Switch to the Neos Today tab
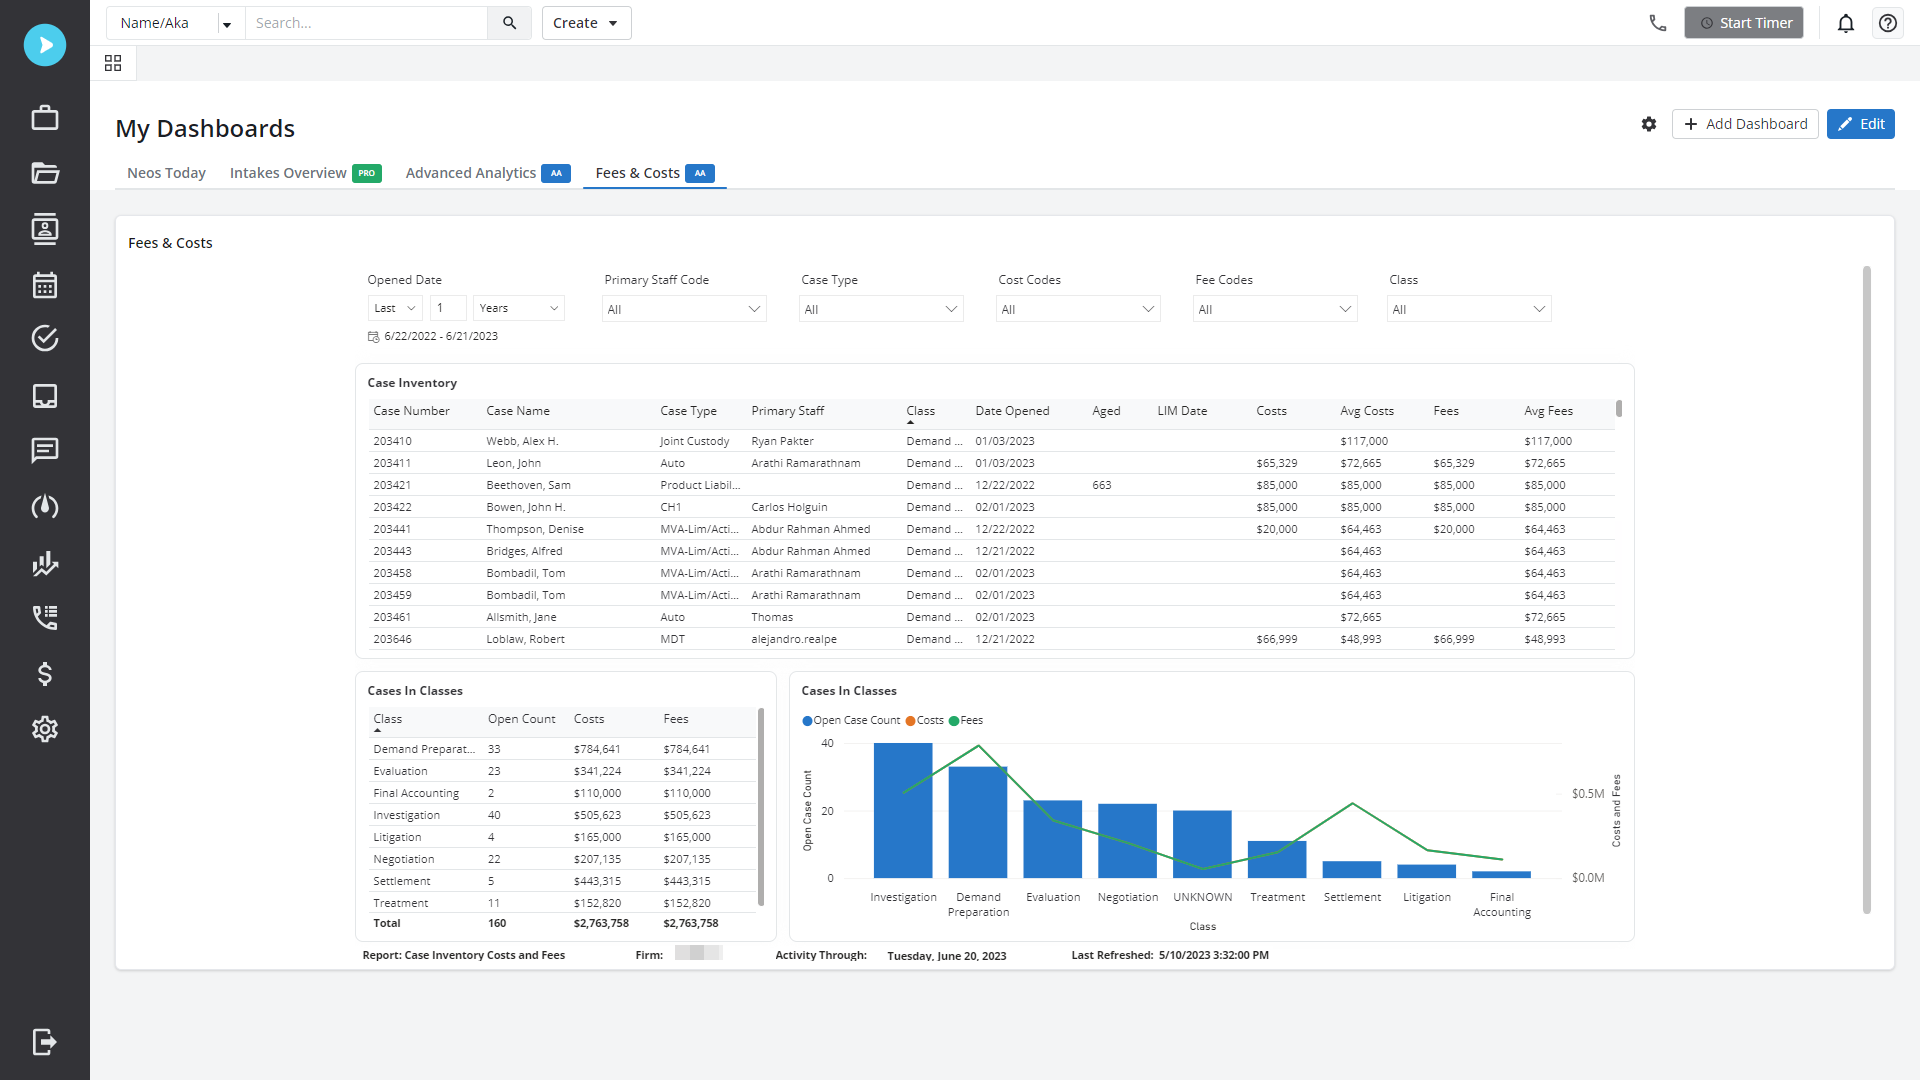 pos(166,173)
